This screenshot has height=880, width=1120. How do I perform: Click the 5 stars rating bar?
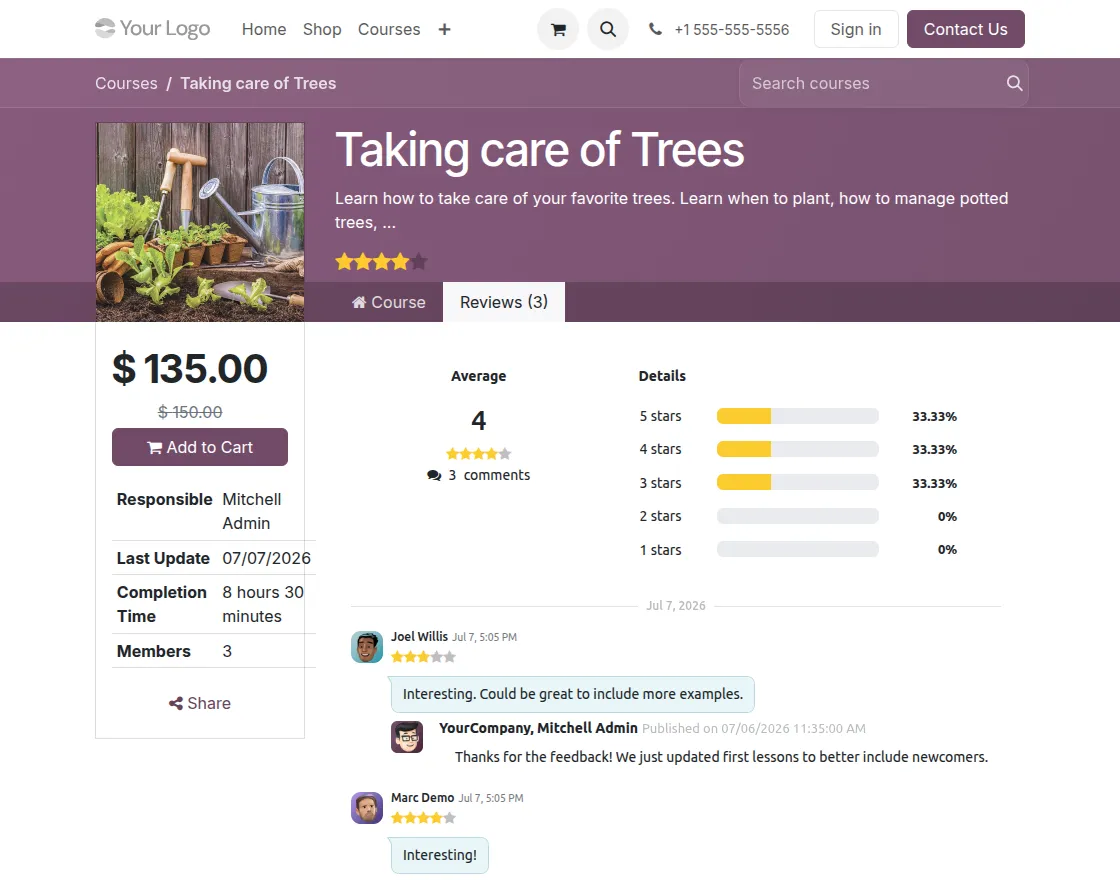798,416
